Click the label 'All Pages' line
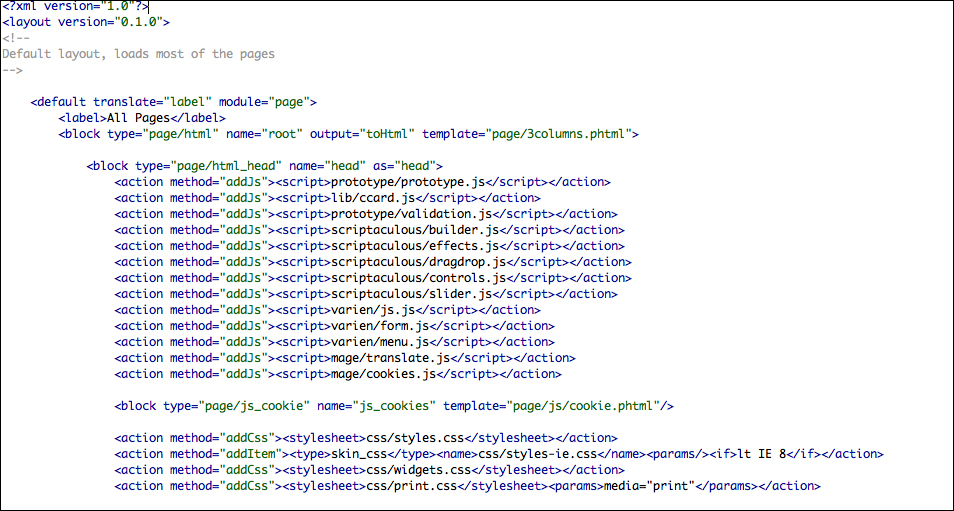 [142, 118]
